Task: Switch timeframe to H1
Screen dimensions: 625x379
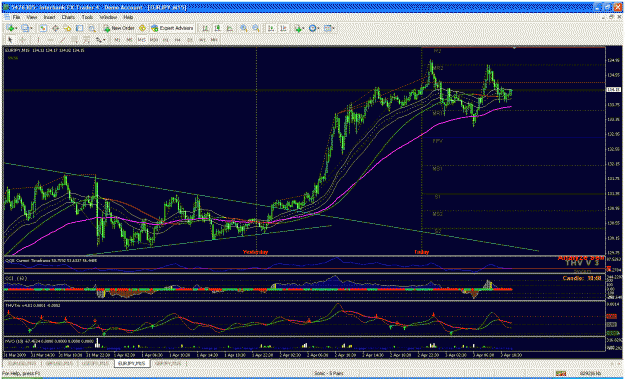Action: [166, 39]
